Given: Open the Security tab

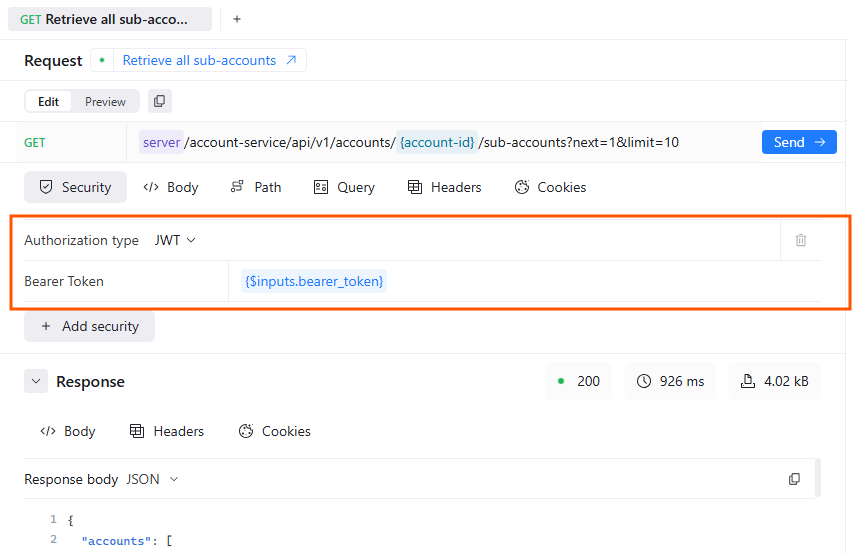Looking at the screenshot, I should (76, 187).
